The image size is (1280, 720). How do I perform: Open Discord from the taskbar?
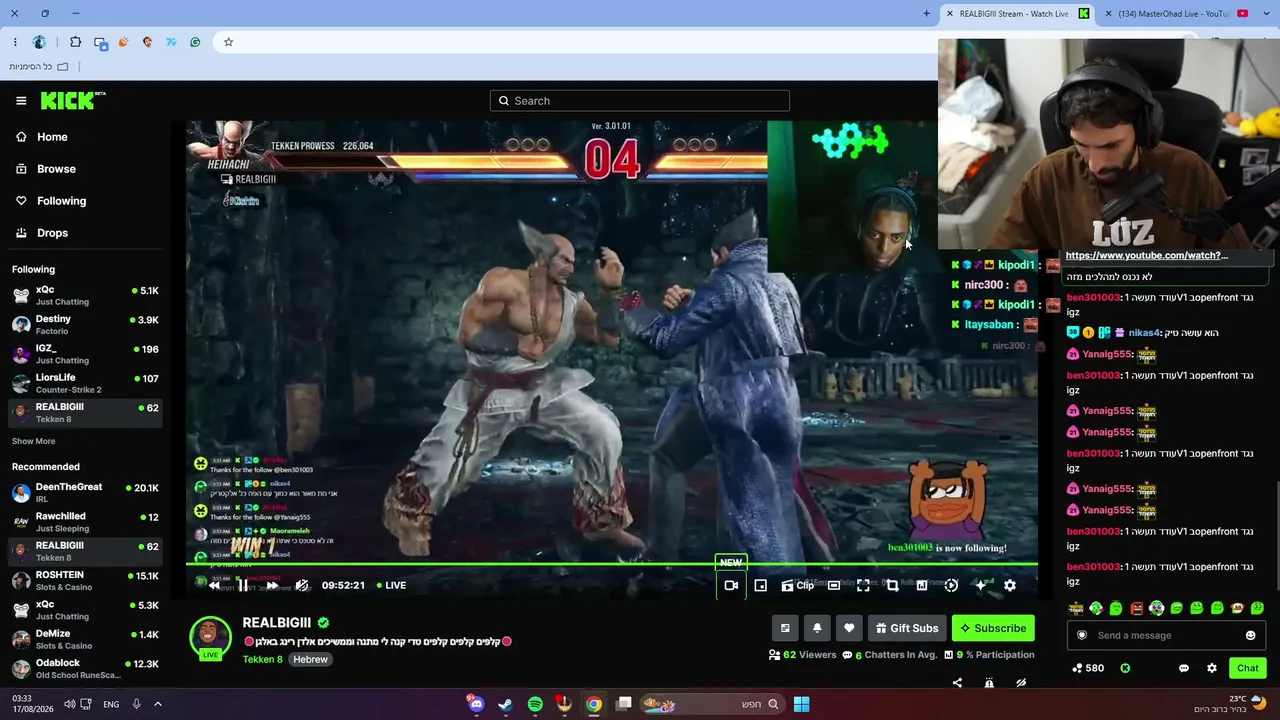476,704
